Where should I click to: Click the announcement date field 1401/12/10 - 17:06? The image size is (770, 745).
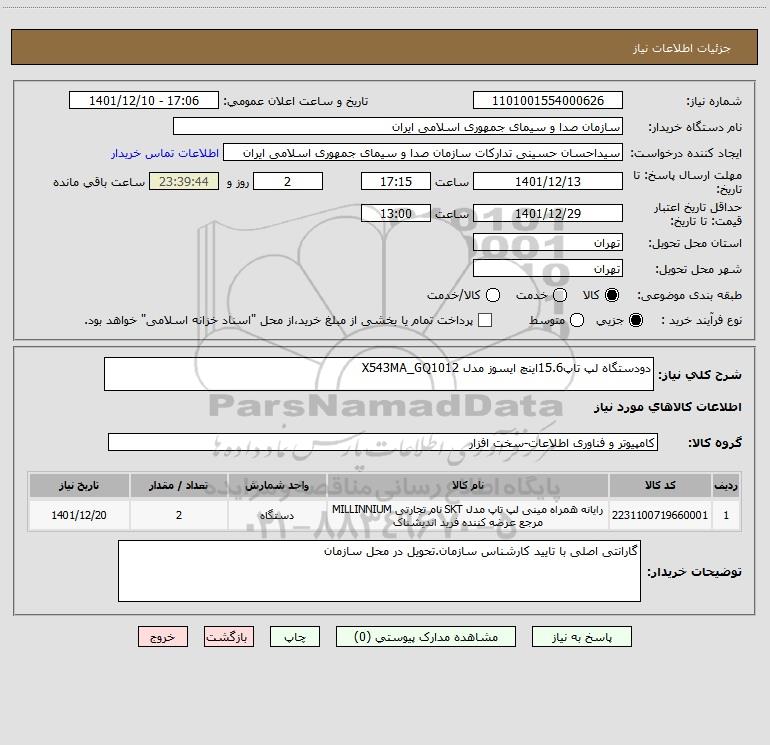click(143, 101)
